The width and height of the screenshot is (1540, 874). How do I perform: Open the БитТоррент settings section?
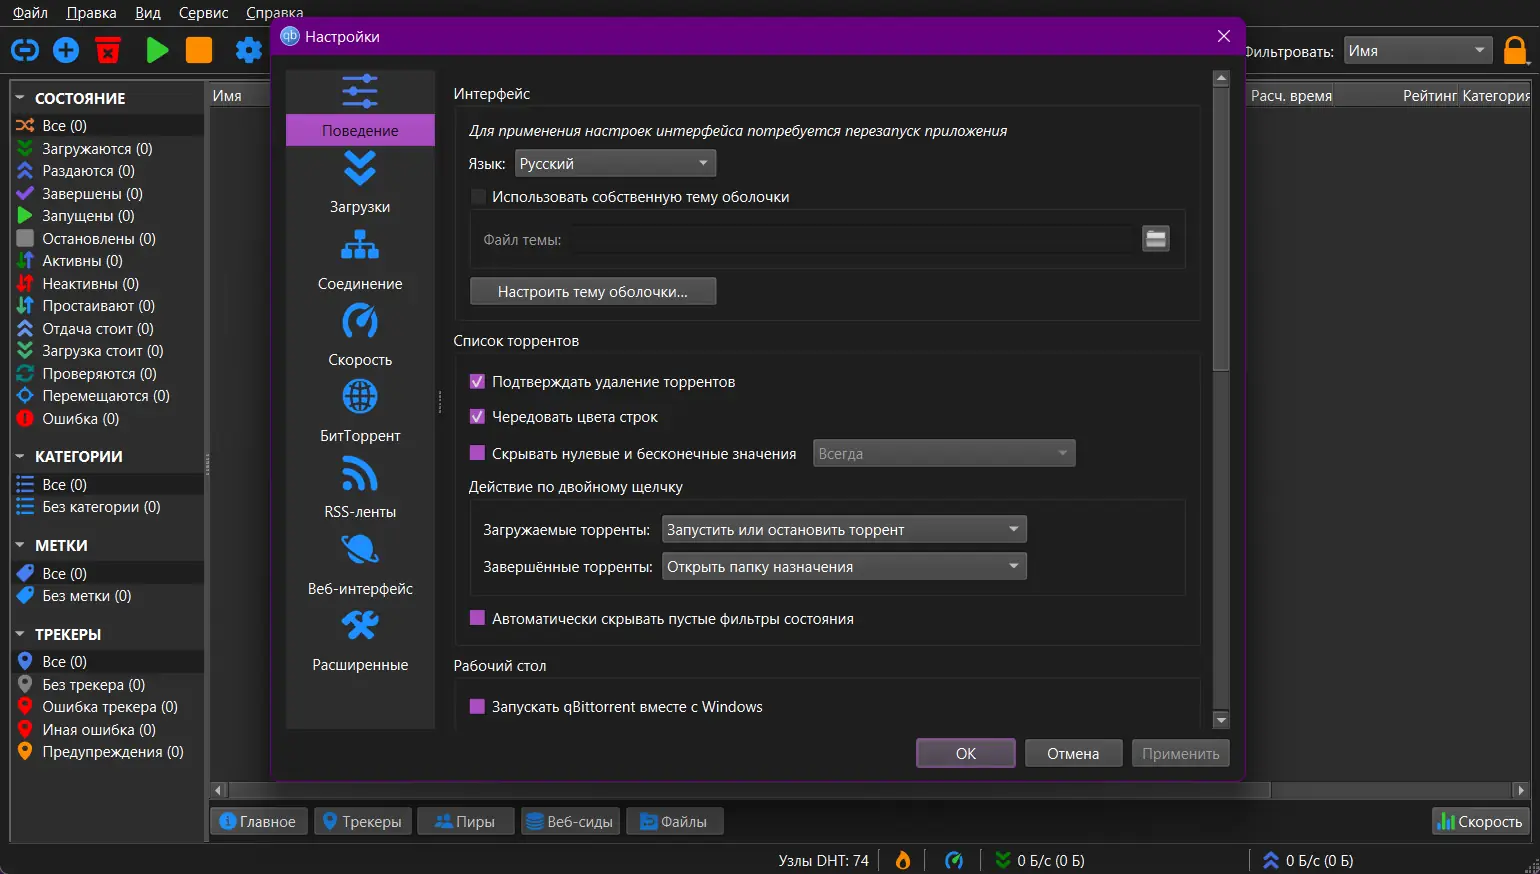pyautogui.click(x=360, y=411)
